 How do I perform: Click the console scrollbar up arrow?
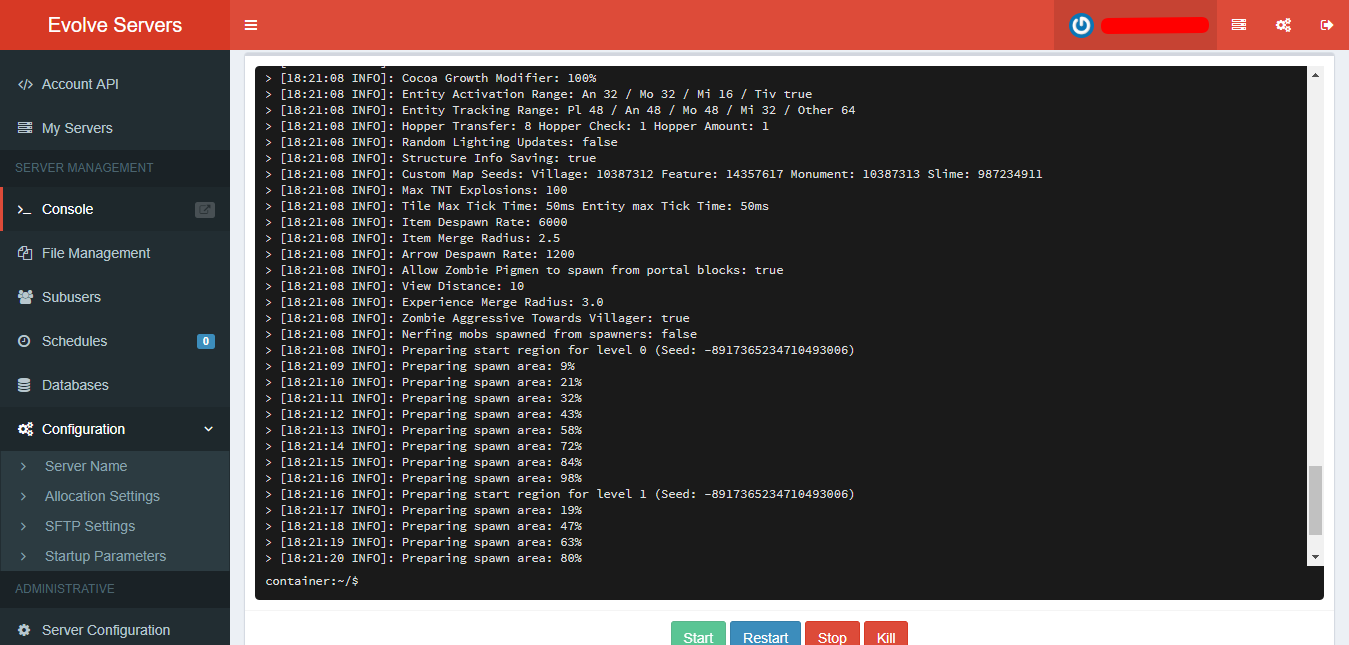click(x=1315, y=75)
